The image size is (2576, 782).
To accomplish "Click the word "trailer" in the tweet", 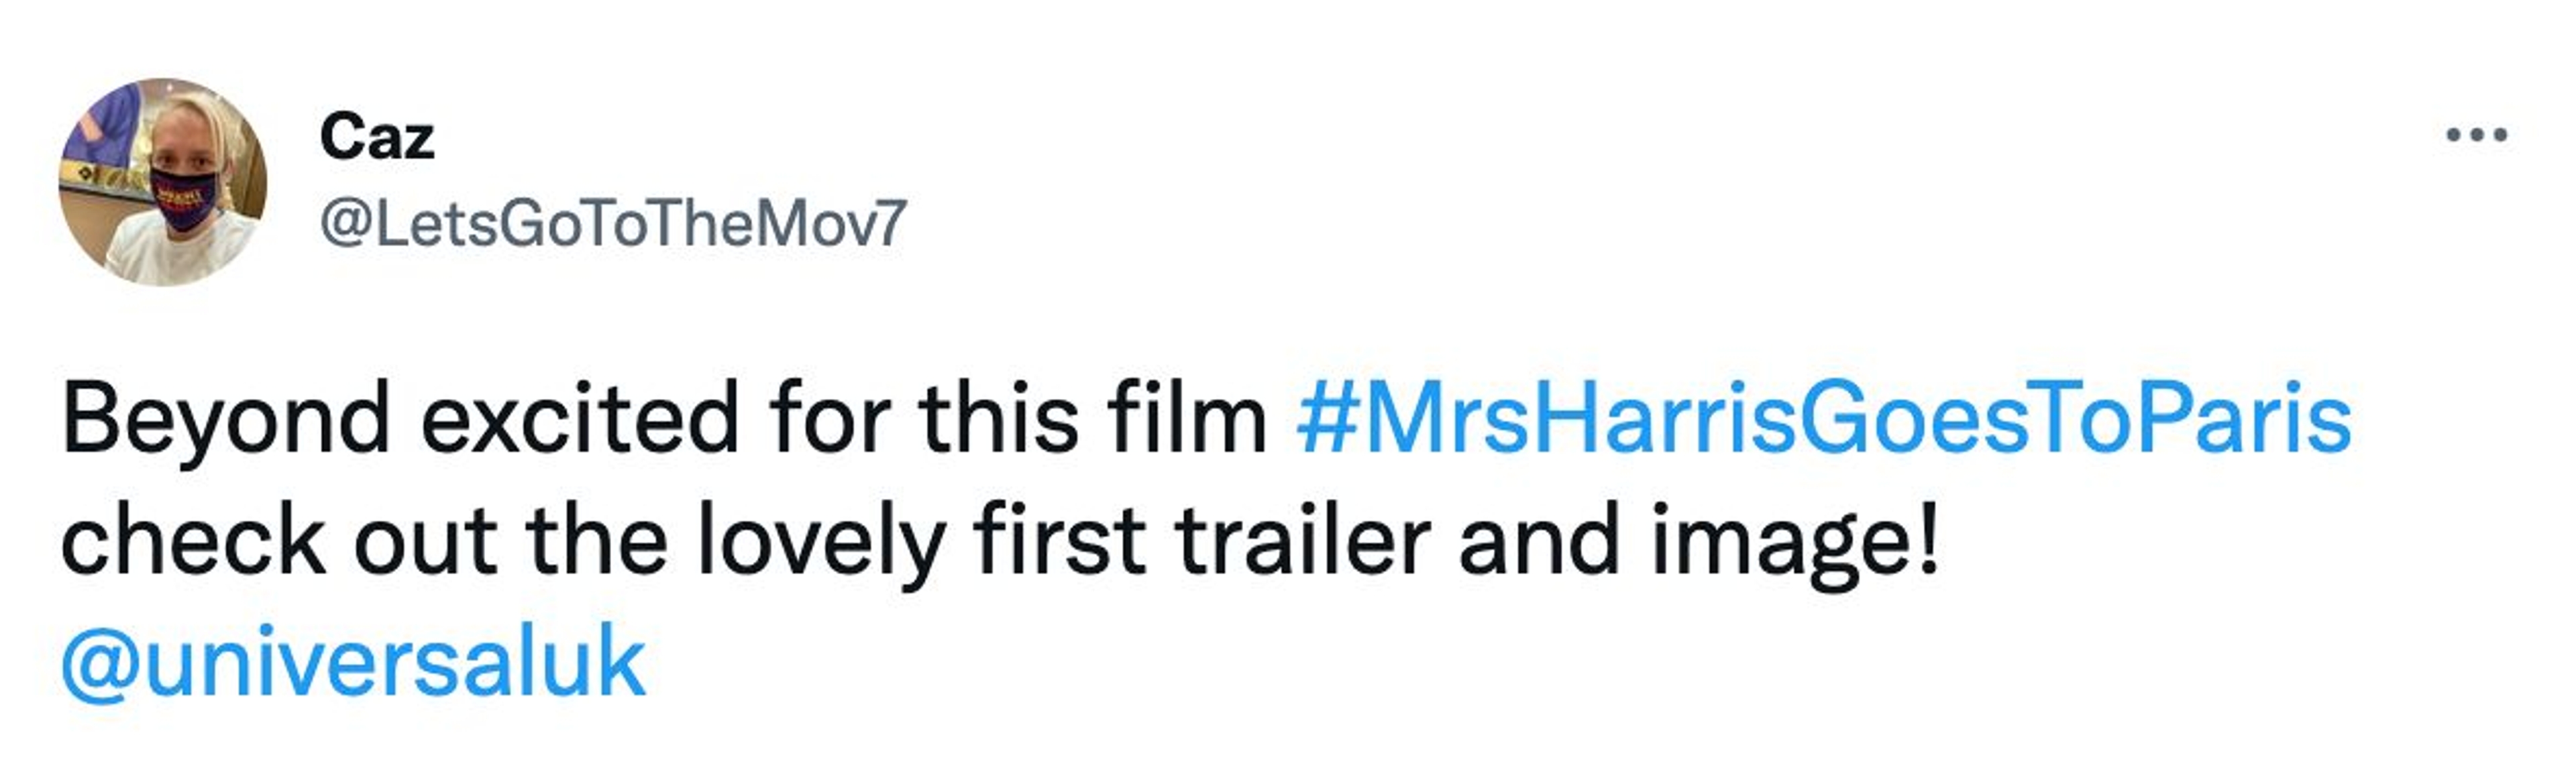I will [x=1303, y=542].
